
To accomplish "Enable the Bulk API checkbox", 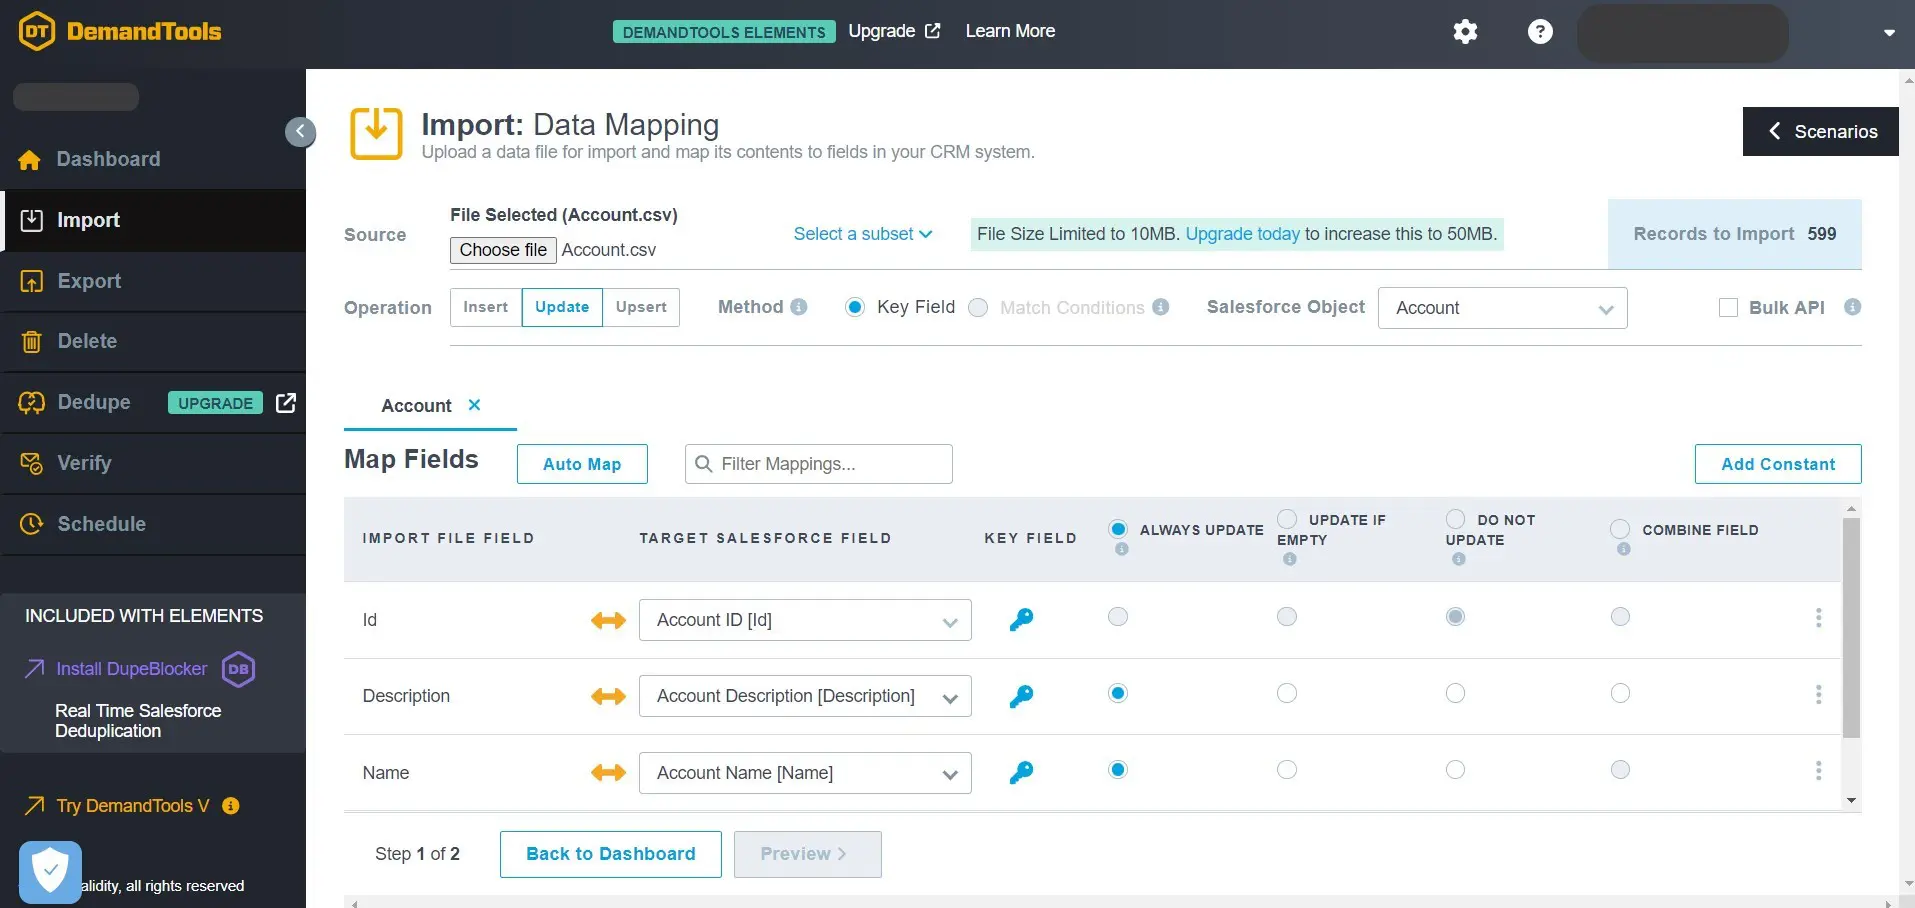I will (1728, 308).
